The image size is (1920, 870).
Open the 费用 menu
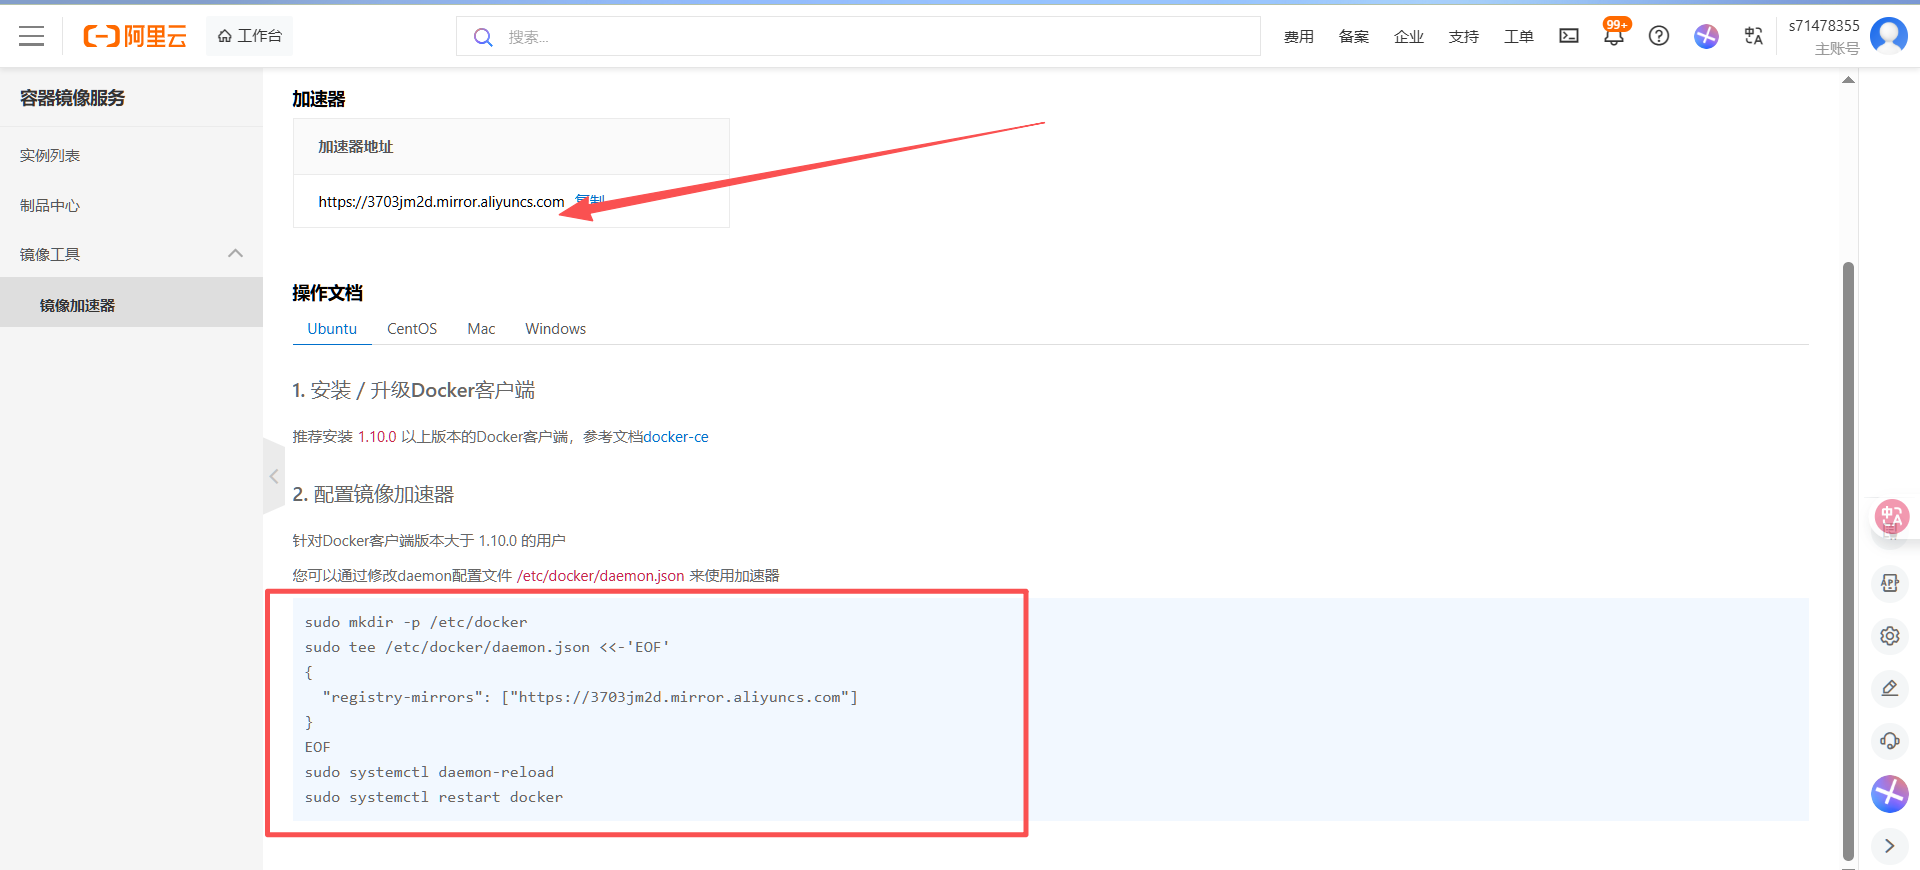[1298, 37]
